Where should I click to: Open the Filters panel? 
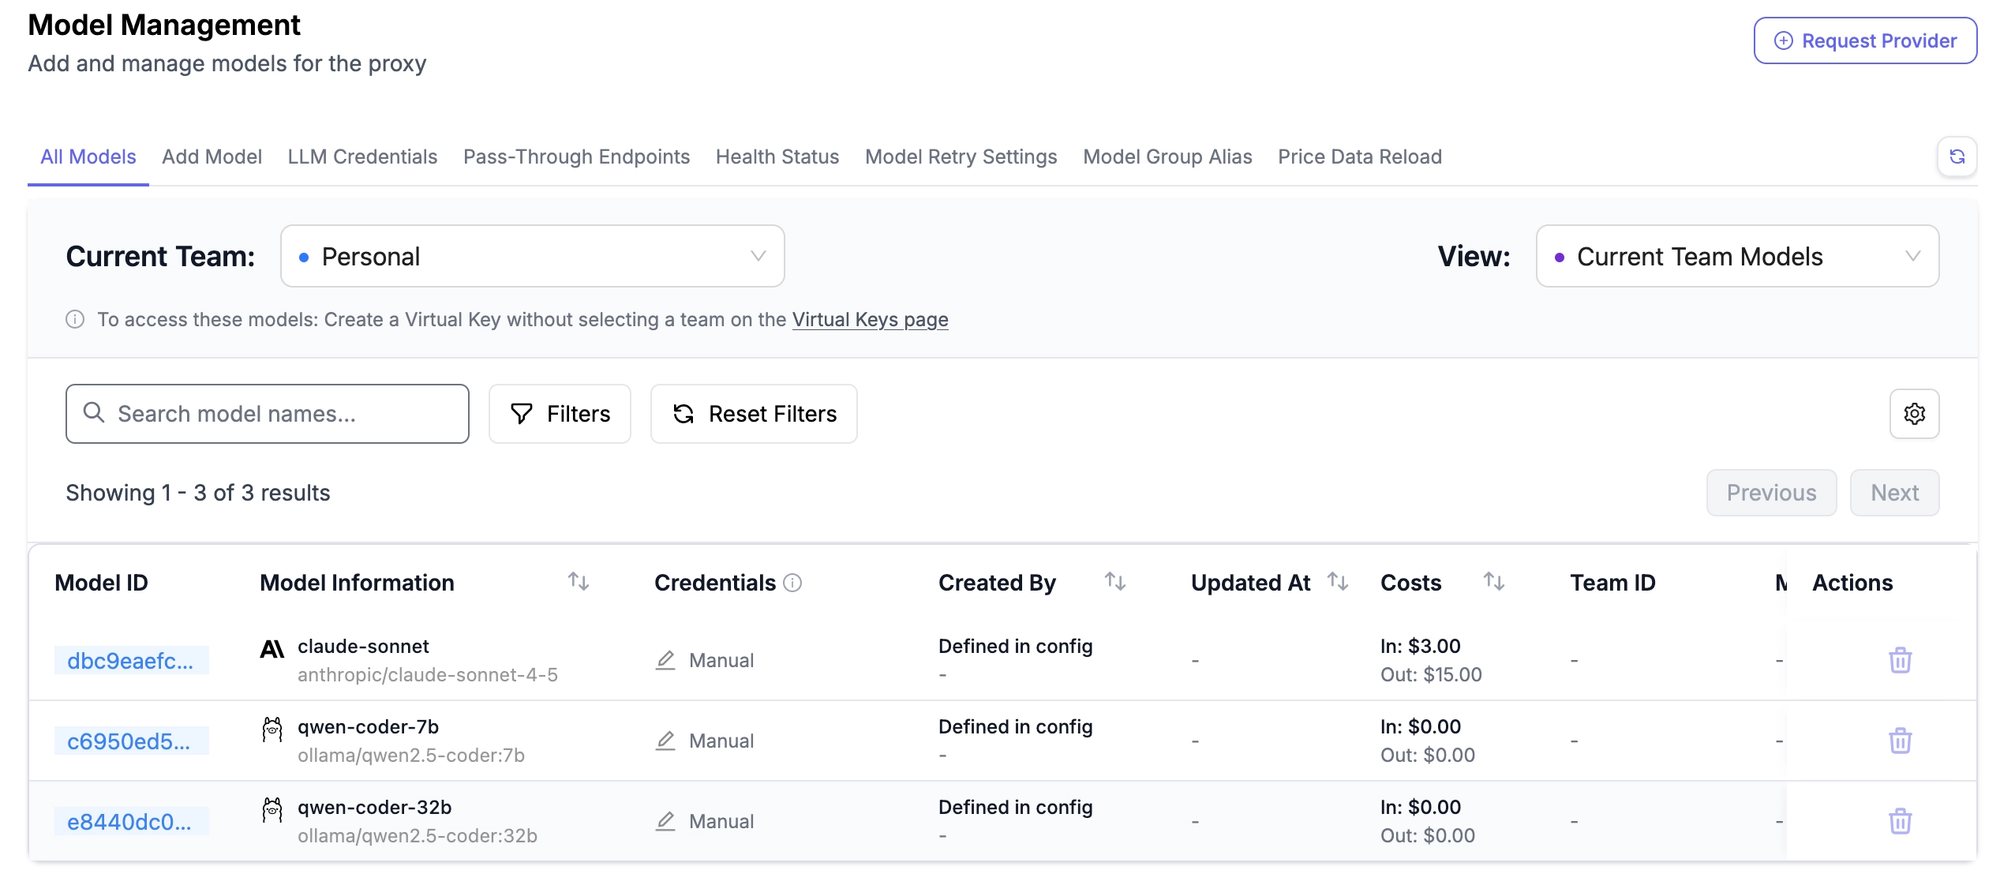coord(560,414)
